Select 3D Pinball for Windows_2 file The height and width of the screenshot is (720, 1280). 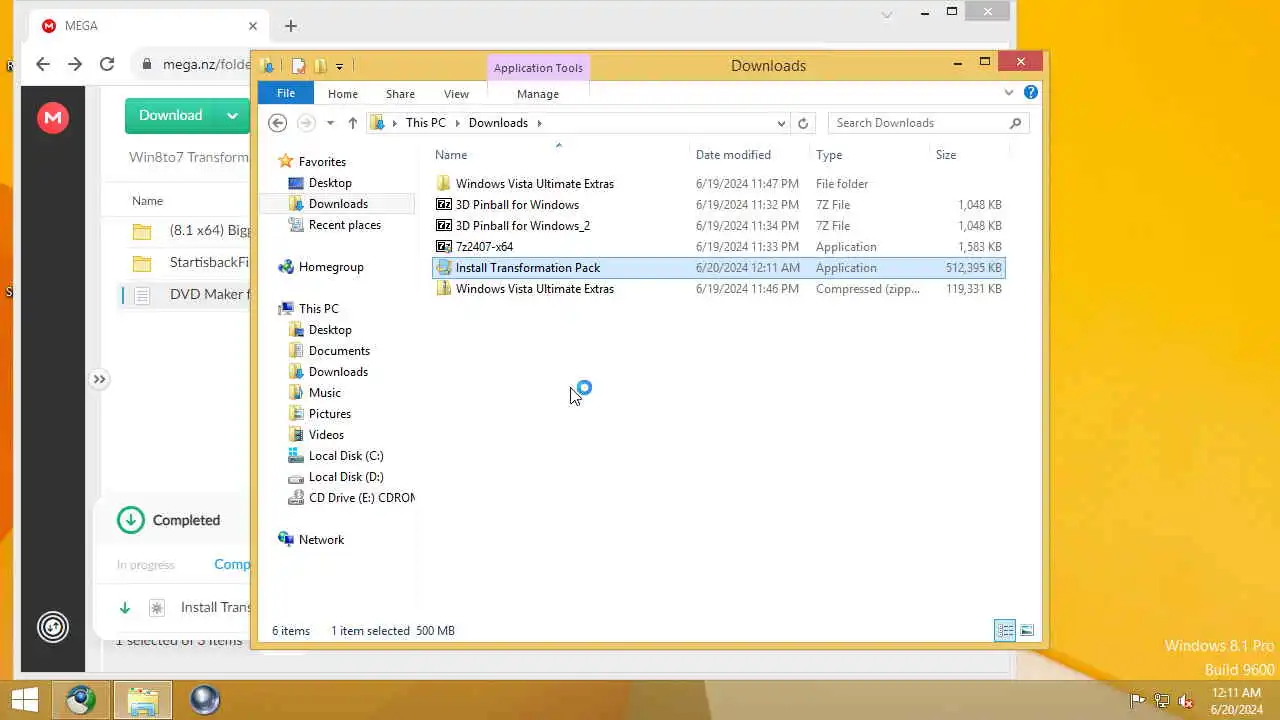pyautogui.click(x=718, y=226)
